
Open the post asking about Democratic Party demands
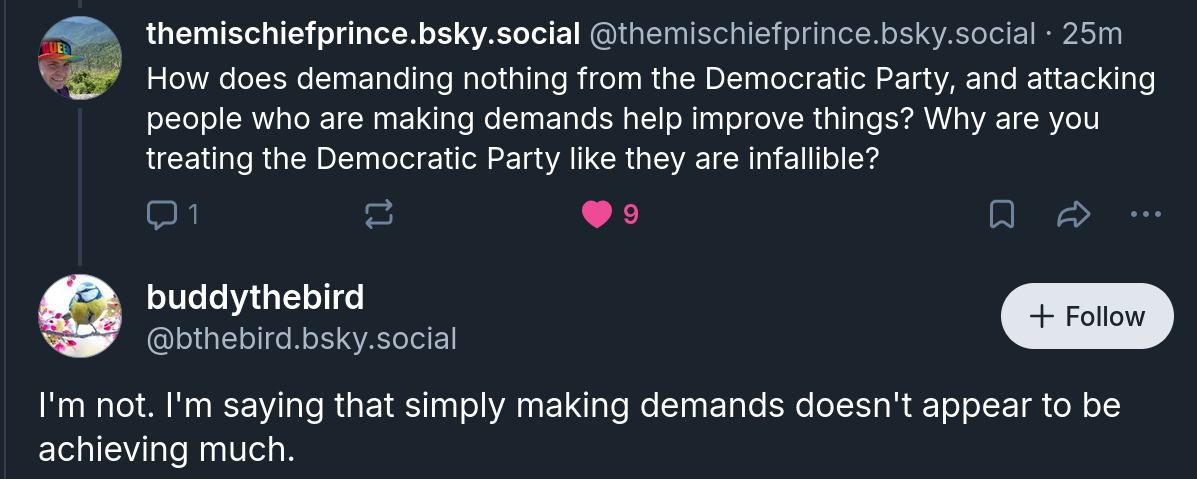pyautogui.click(x=650, y=118)
